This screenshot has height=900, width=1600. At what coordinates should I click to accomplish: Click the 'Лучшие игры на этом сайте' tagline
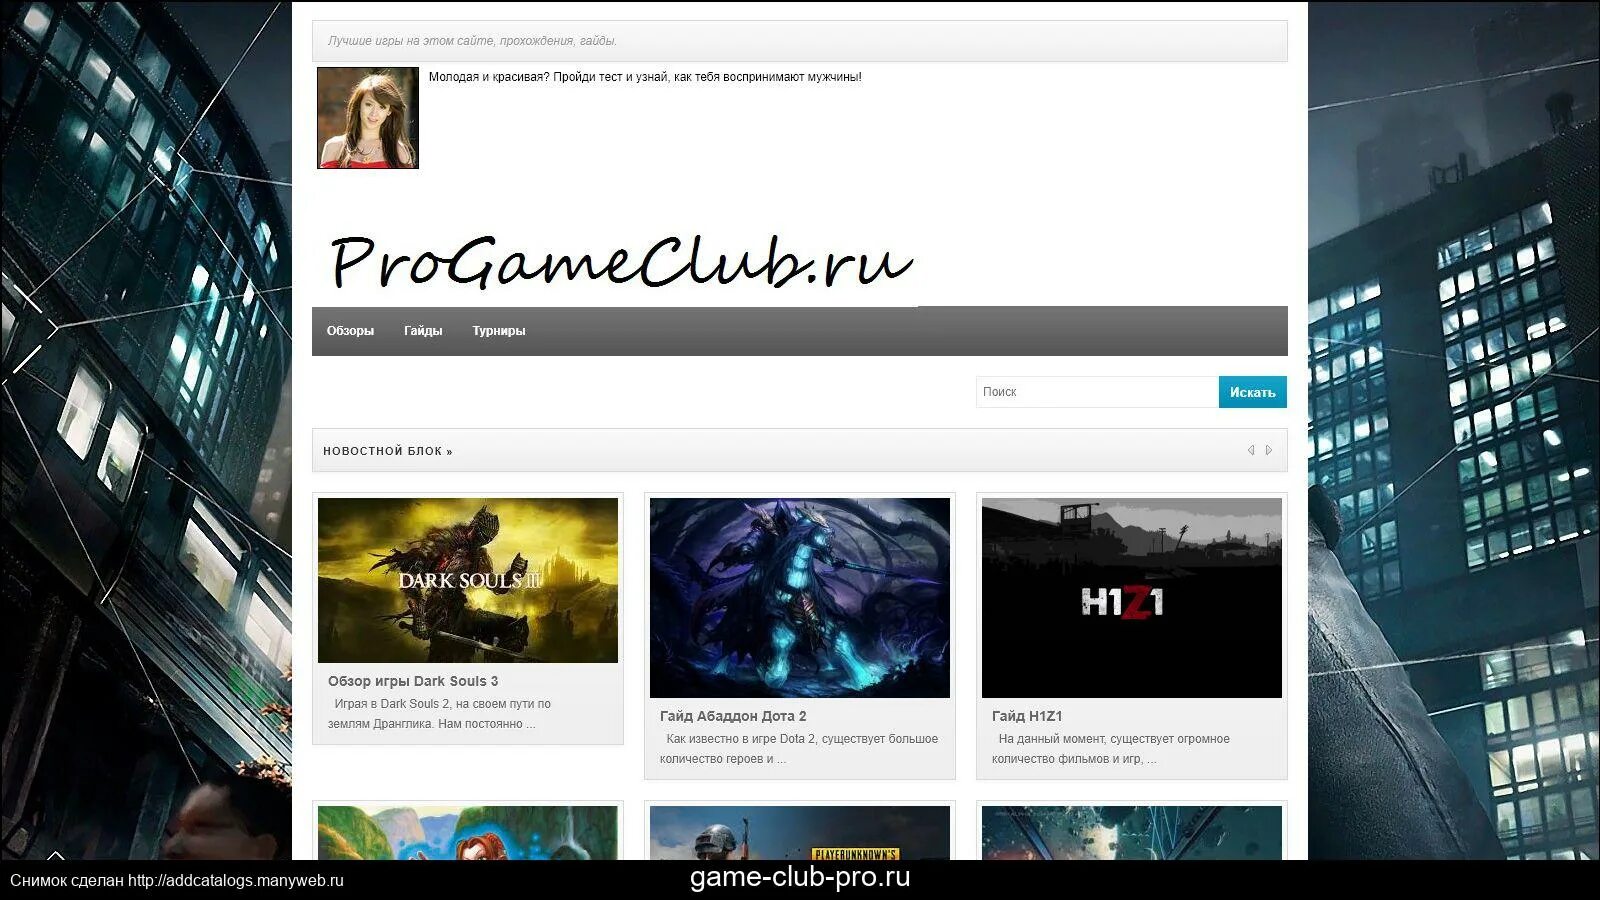click(x=472, y=41)
